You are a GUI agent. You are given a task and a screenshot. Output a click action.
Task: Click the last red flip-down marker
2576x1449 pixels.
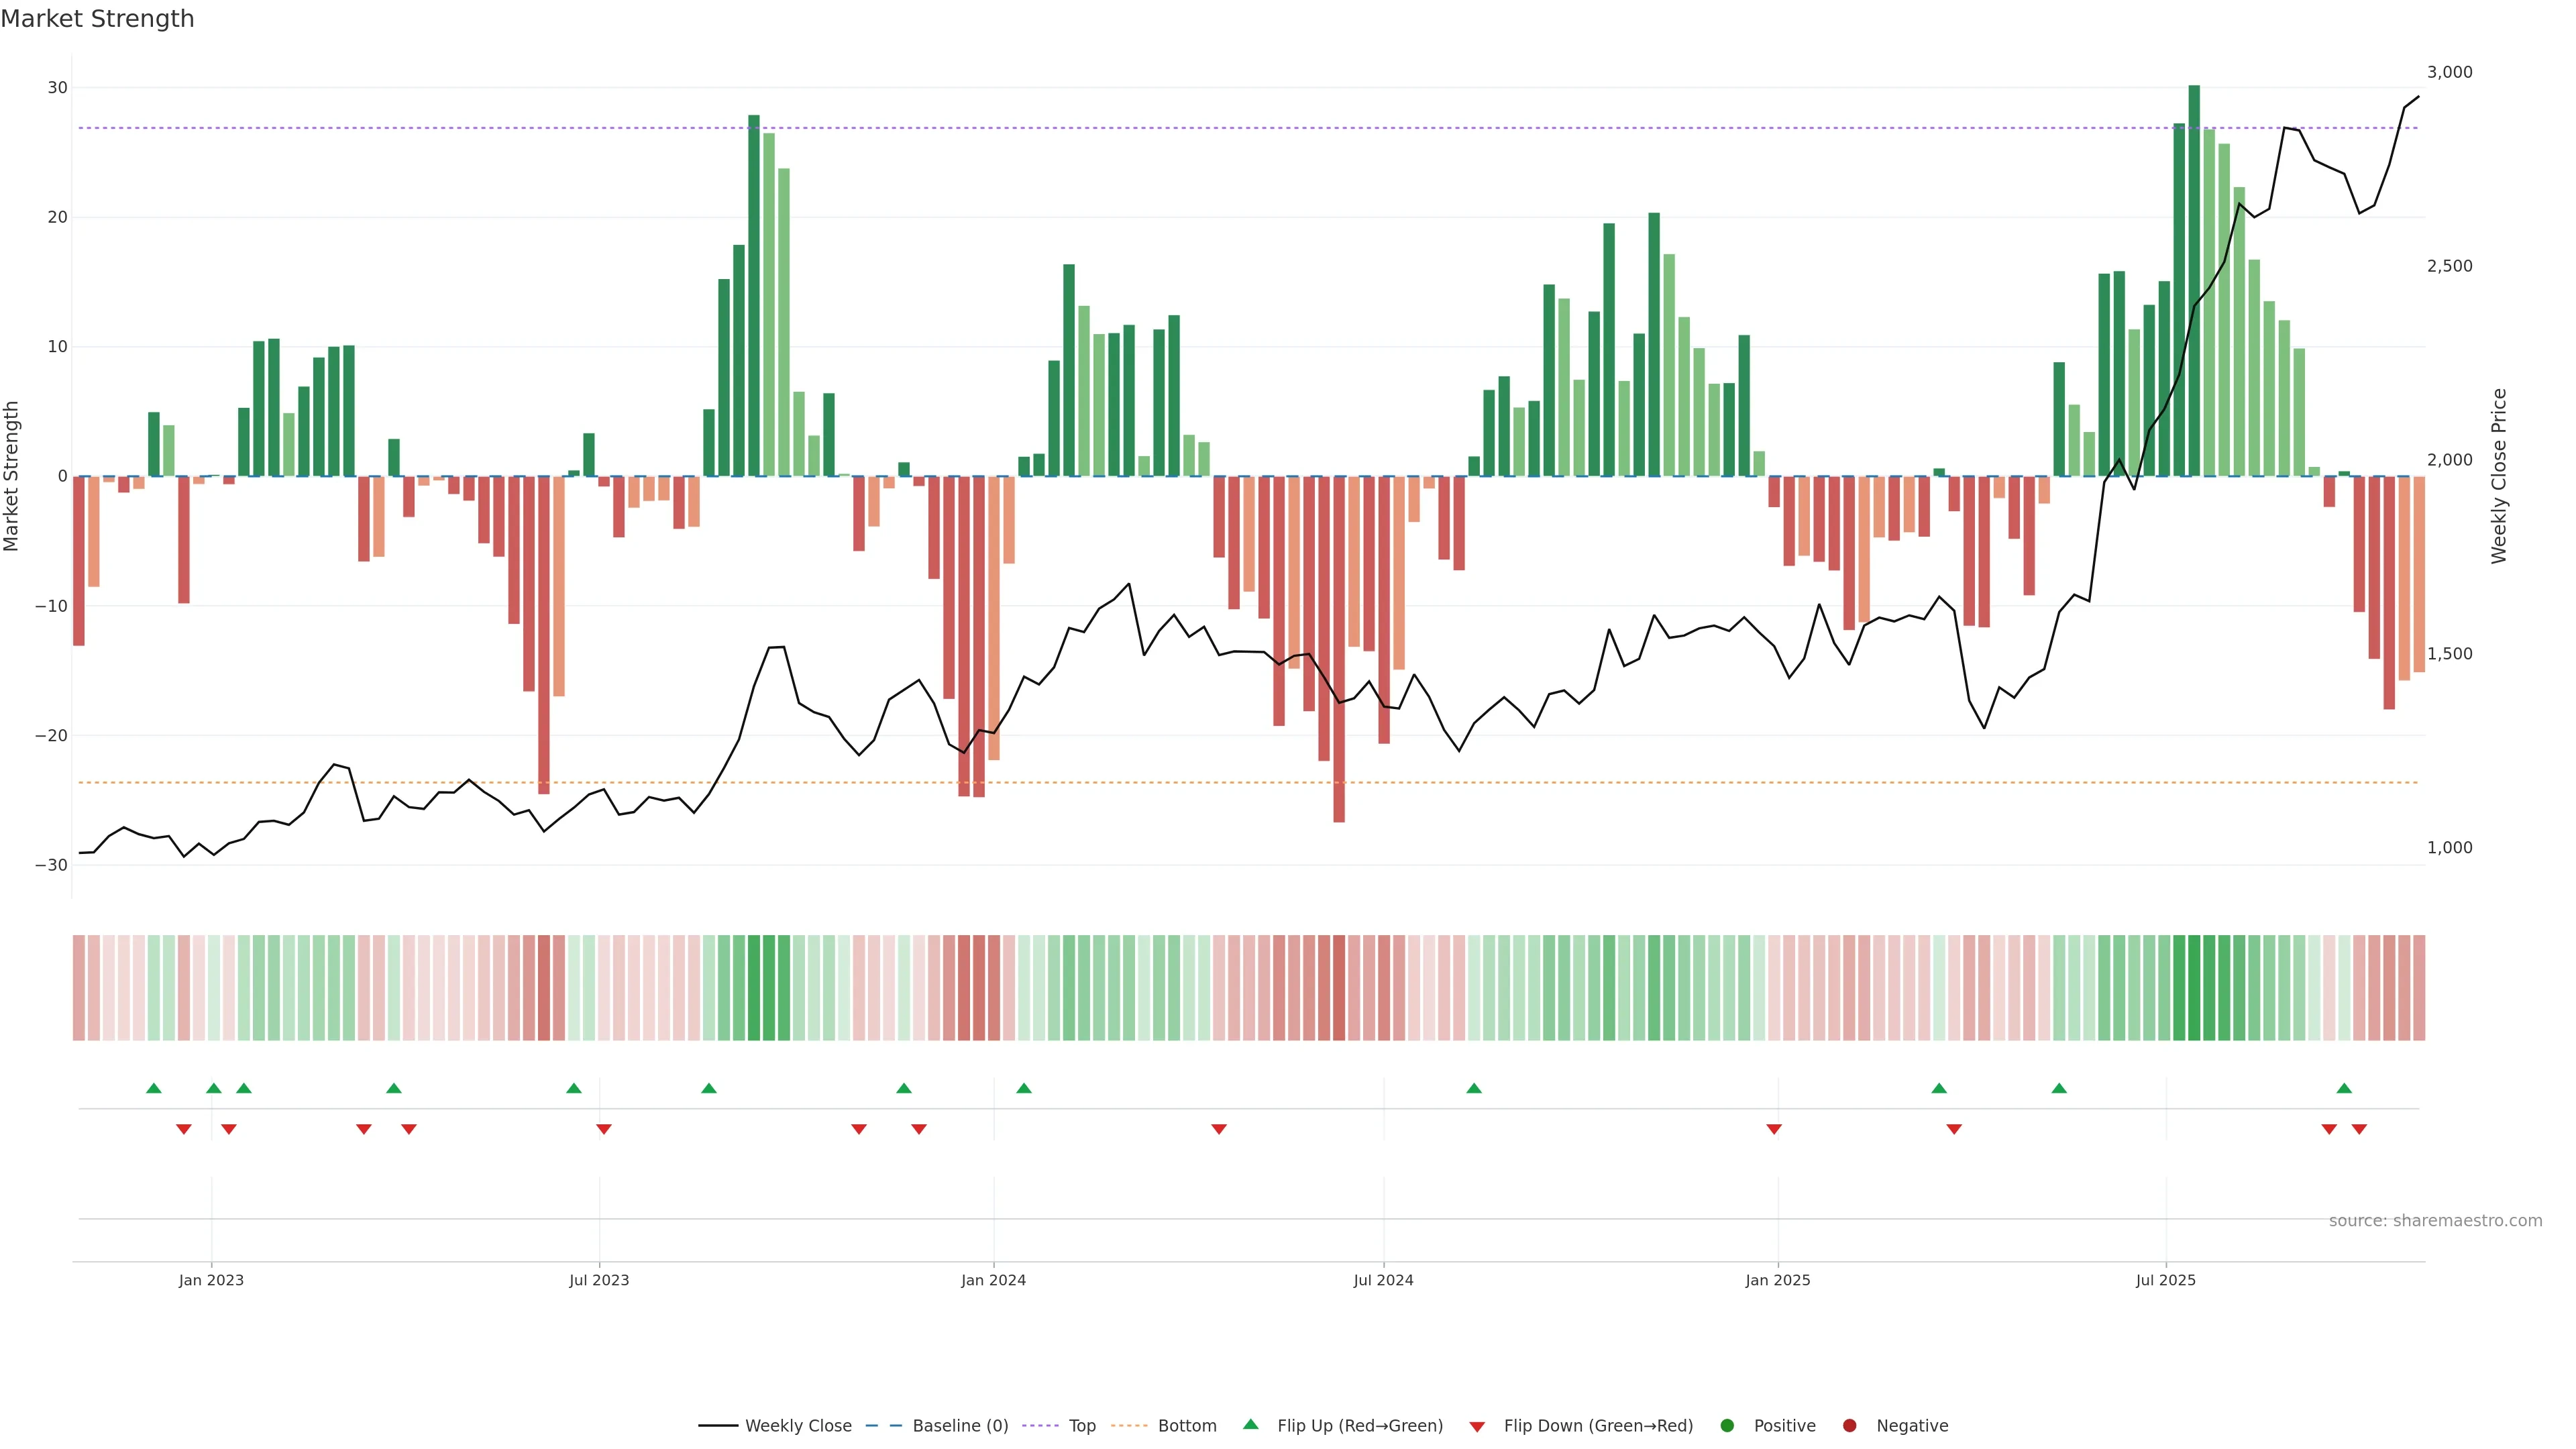point(2359,1129)
